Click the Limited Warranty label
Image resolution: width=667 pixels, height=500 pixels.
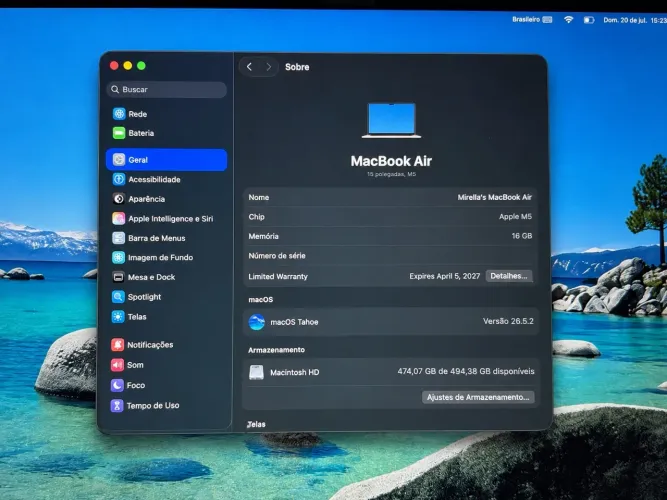pyautogui.click(x=278, y=277)
